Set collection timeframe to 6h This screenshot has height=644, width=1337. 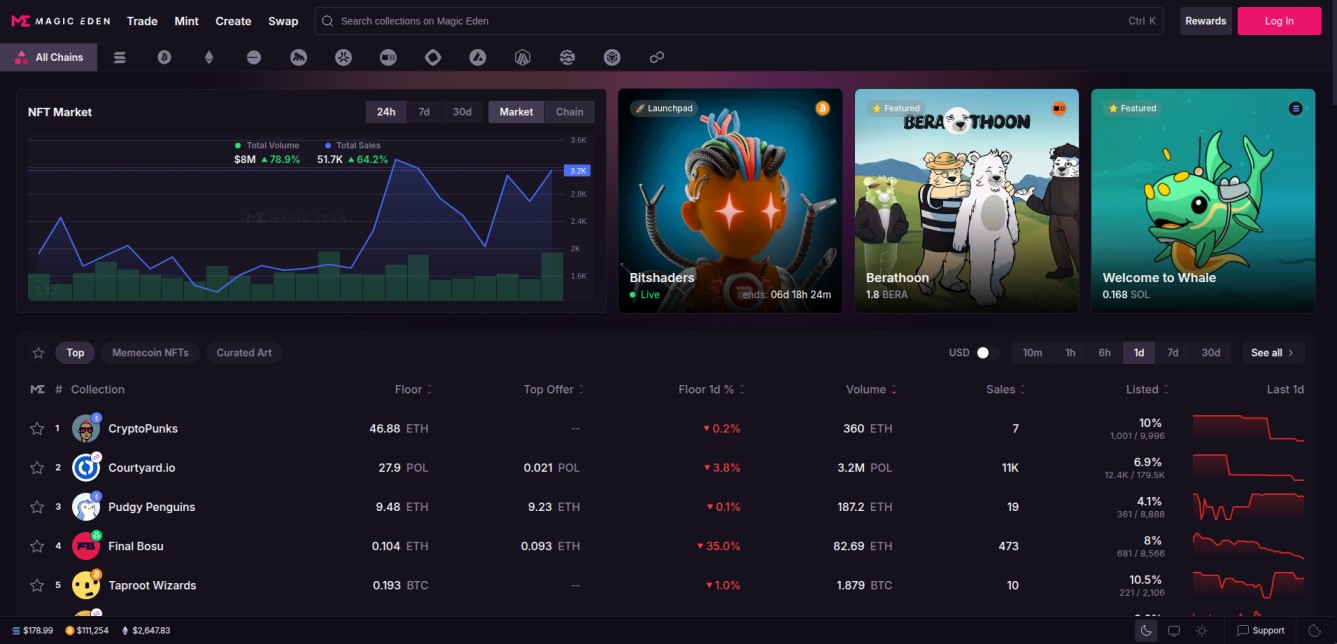[x=1104, y=353]
